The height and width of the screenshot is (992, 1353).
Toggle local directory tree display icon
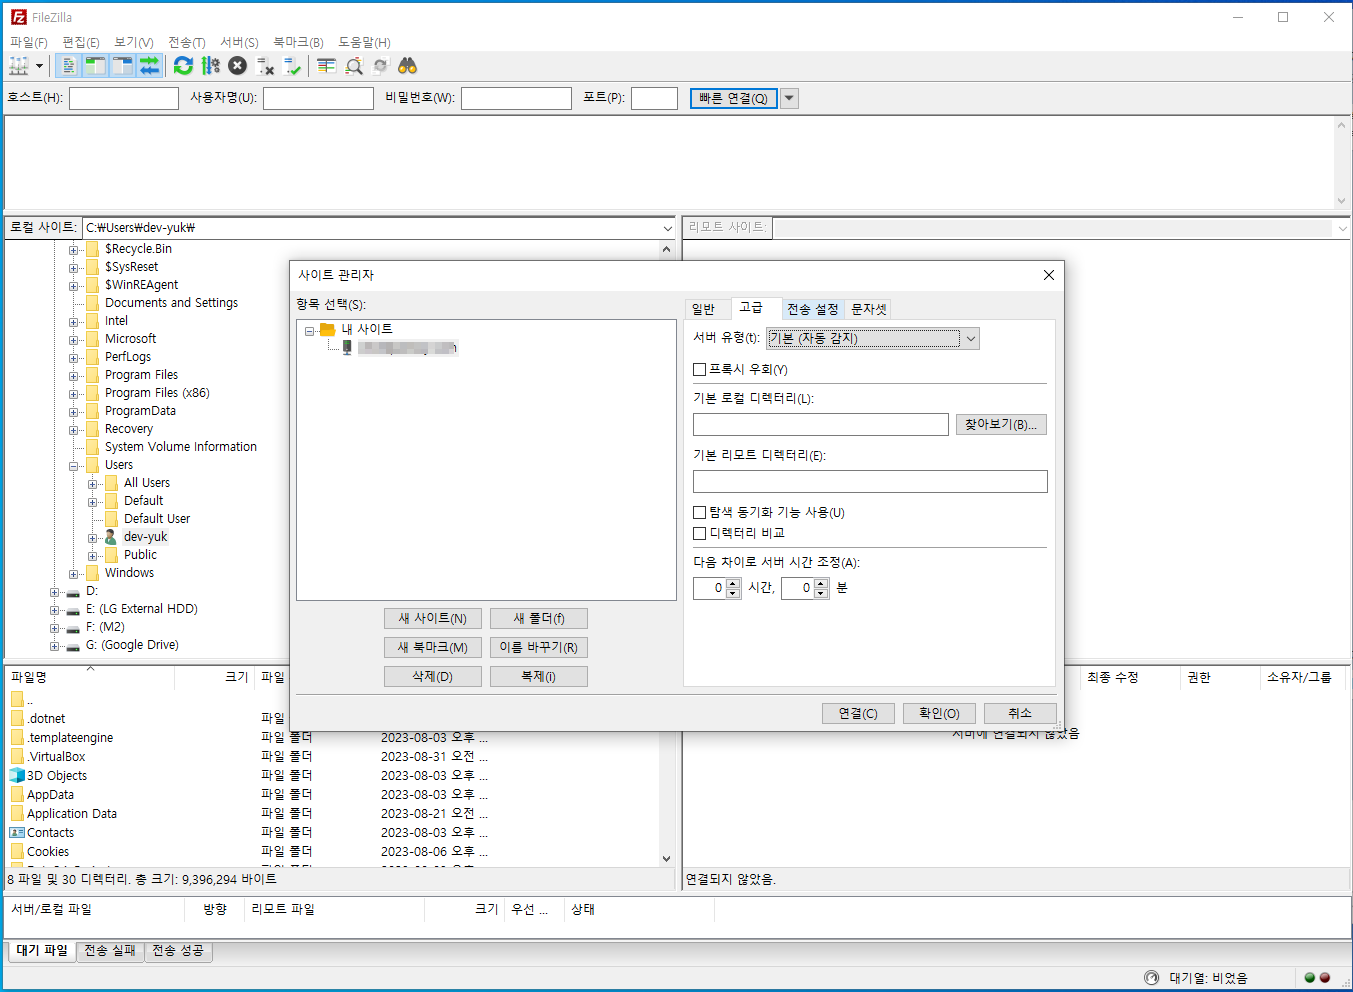[95, 66]
